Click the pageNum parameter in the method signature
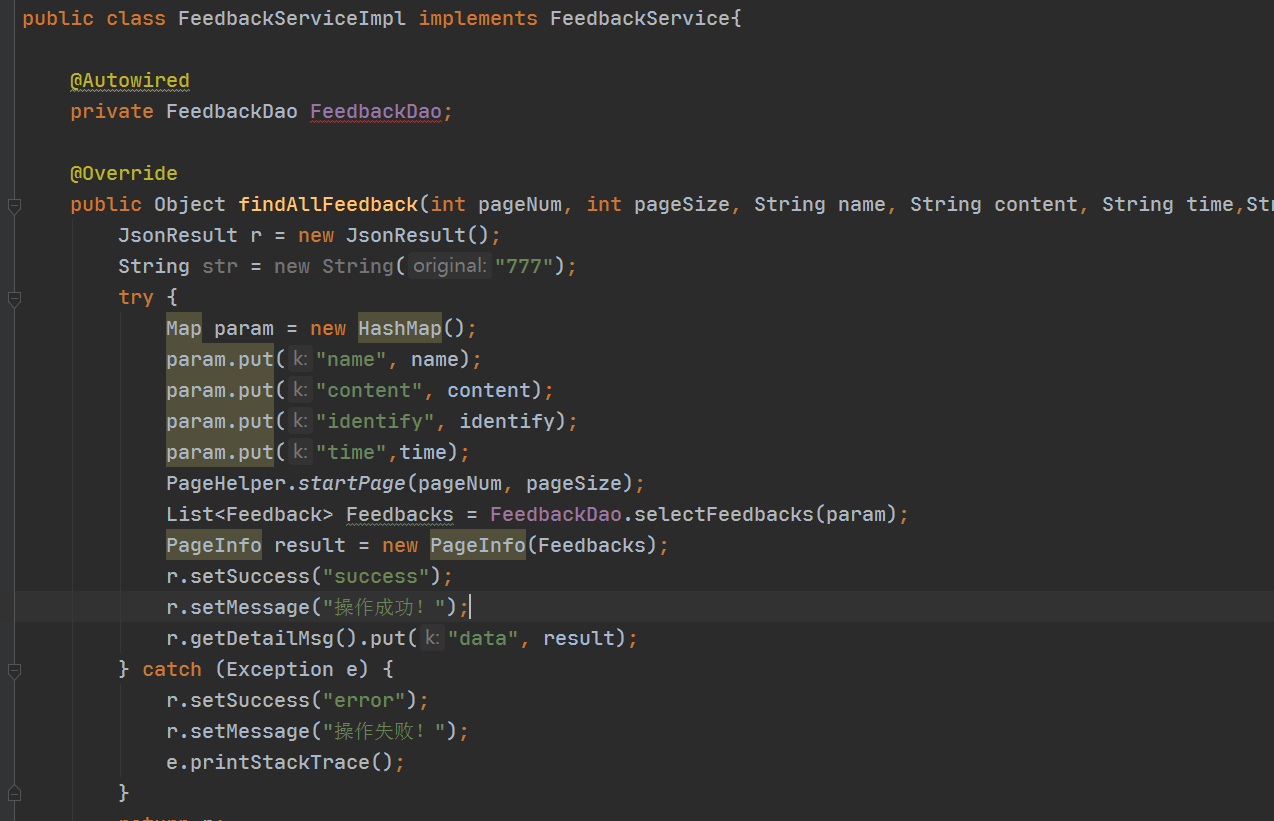 point(520,204)
